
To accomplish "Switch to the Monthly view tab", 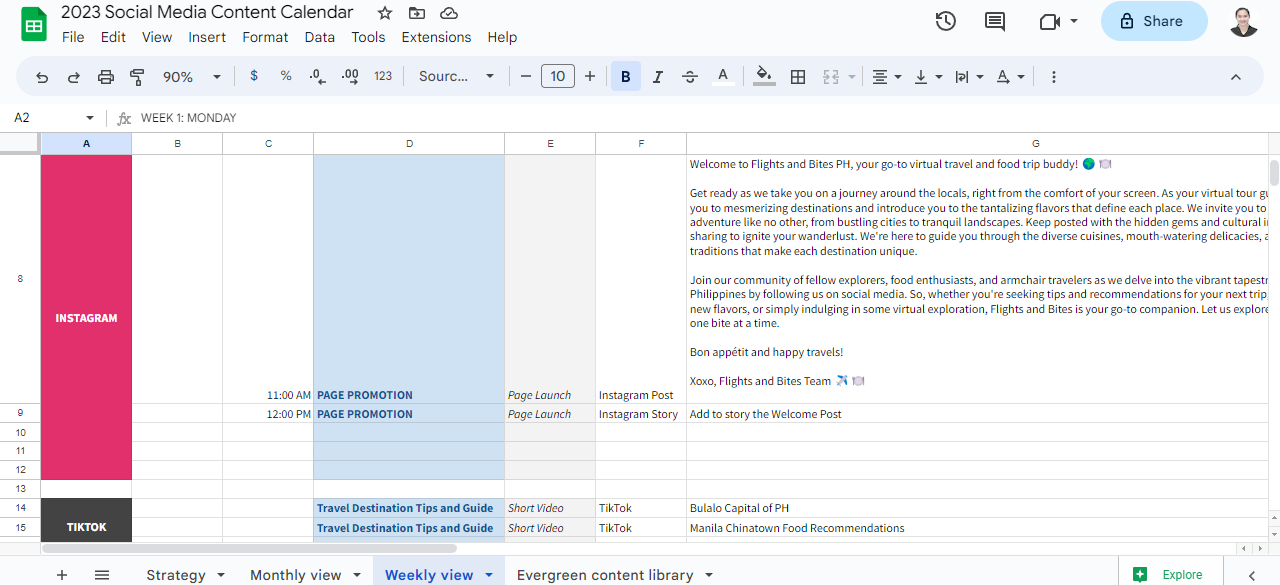I will point(296,575).
